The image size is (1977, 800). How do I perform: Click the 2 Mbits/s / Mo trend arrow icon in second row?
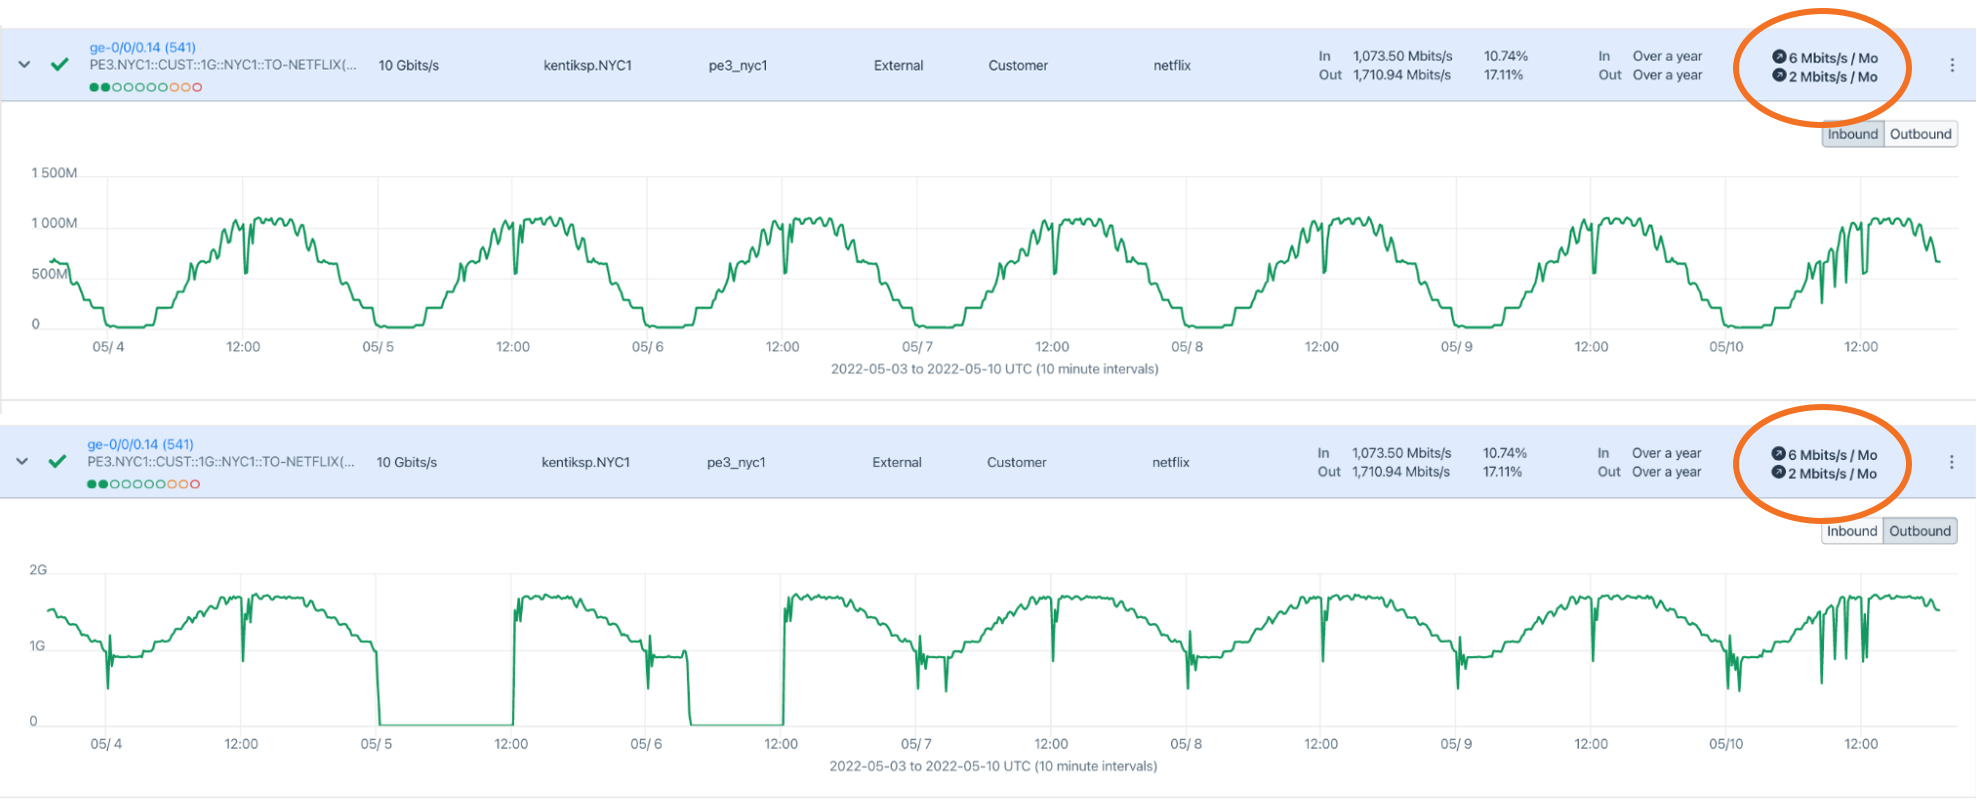click(1778, 472)
